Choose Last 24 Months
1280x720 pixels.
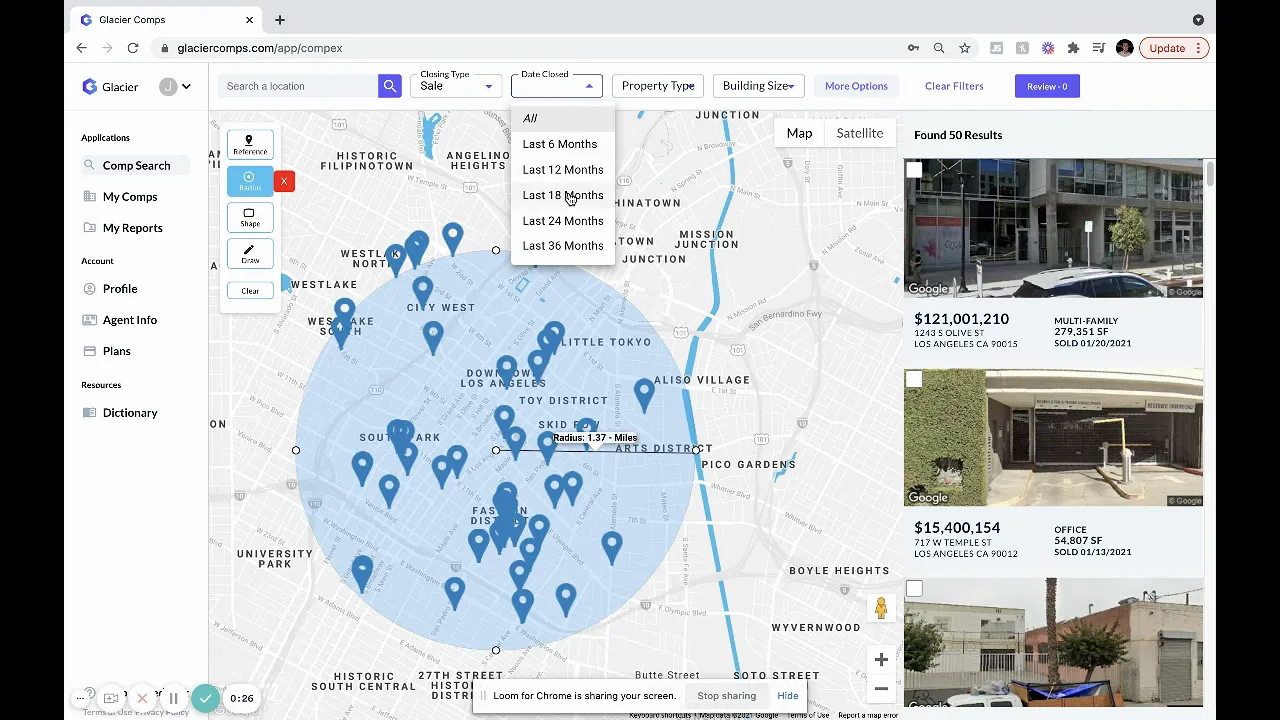(562, 221)
